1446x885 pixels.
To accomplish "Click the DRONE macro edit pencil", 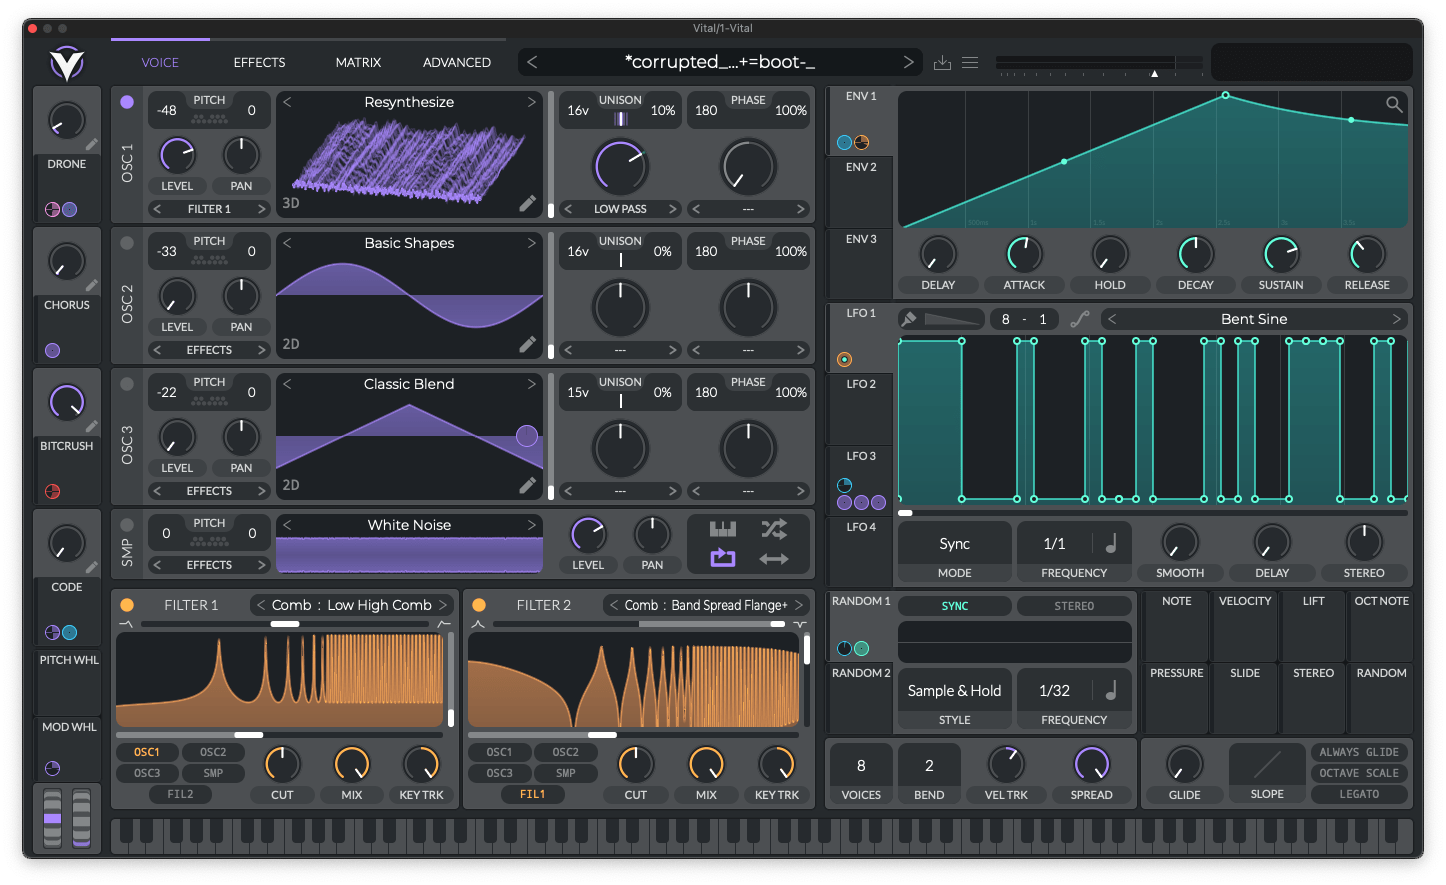I will (x=91, y=145).
